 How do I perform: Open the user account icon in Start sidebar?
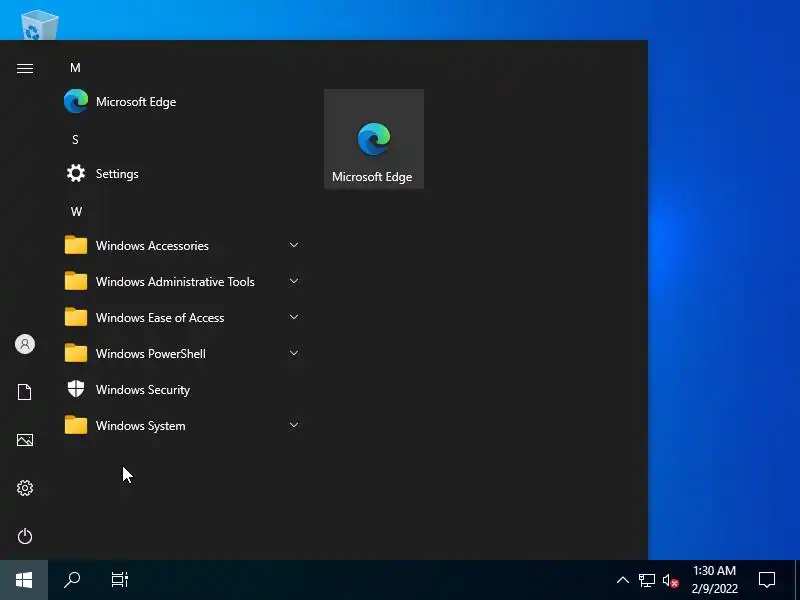[24, 344]
